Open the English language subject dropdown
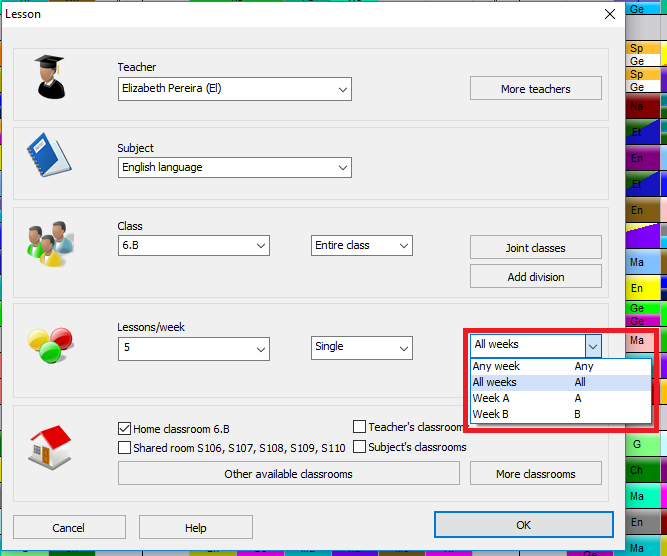667x556 pixels. (x=342, y=168)
